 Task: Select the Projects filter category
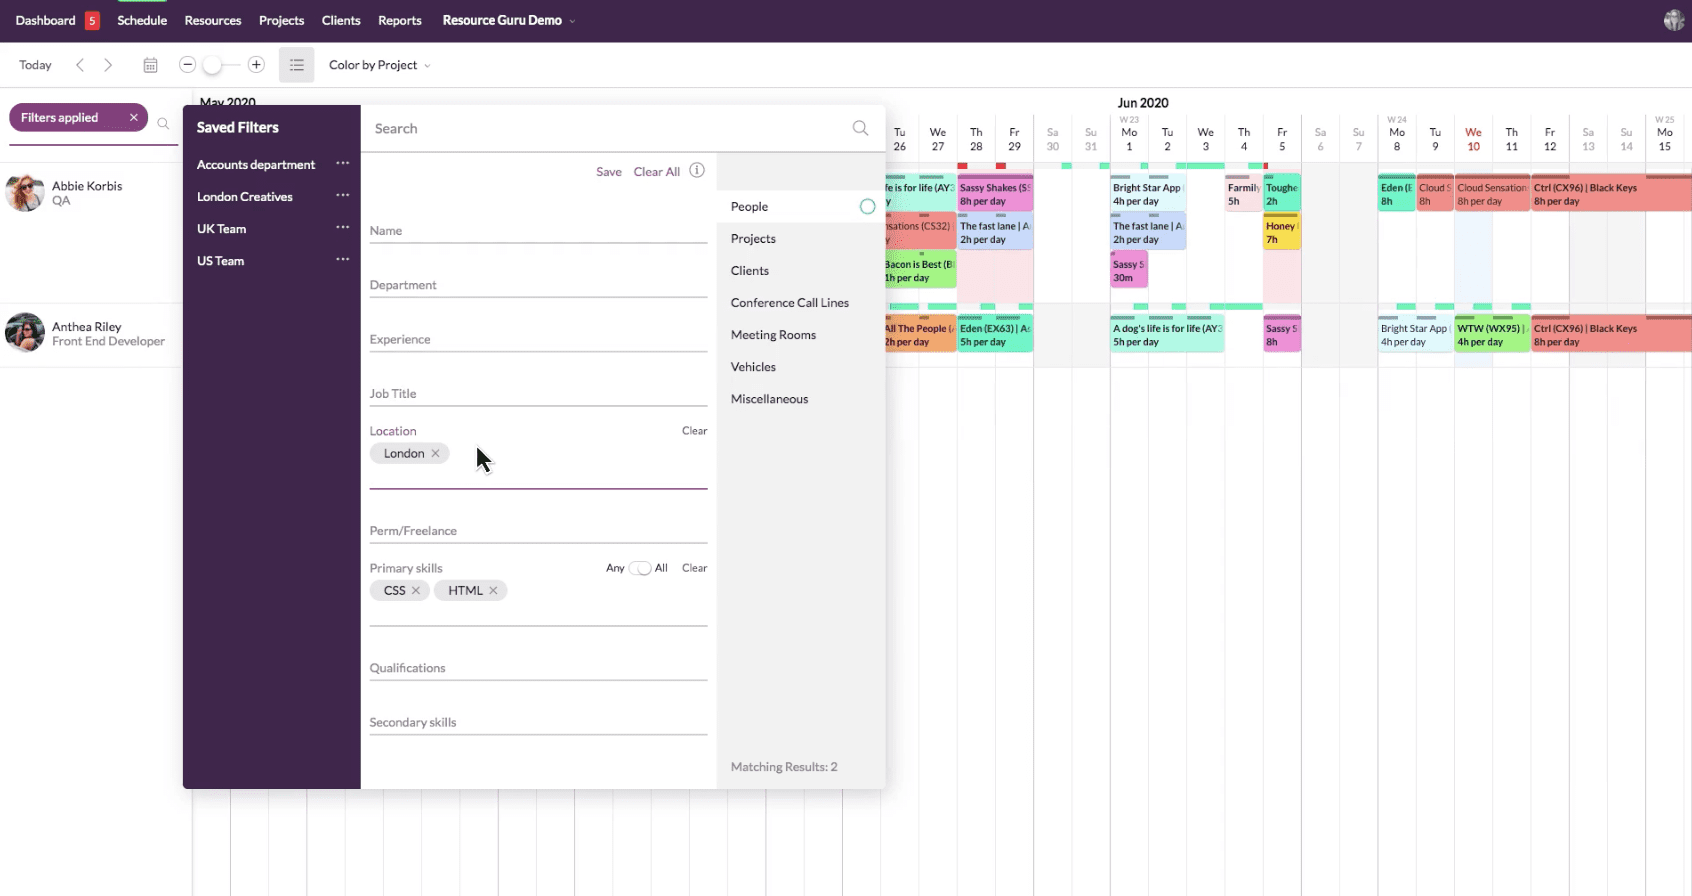[753, 239]
